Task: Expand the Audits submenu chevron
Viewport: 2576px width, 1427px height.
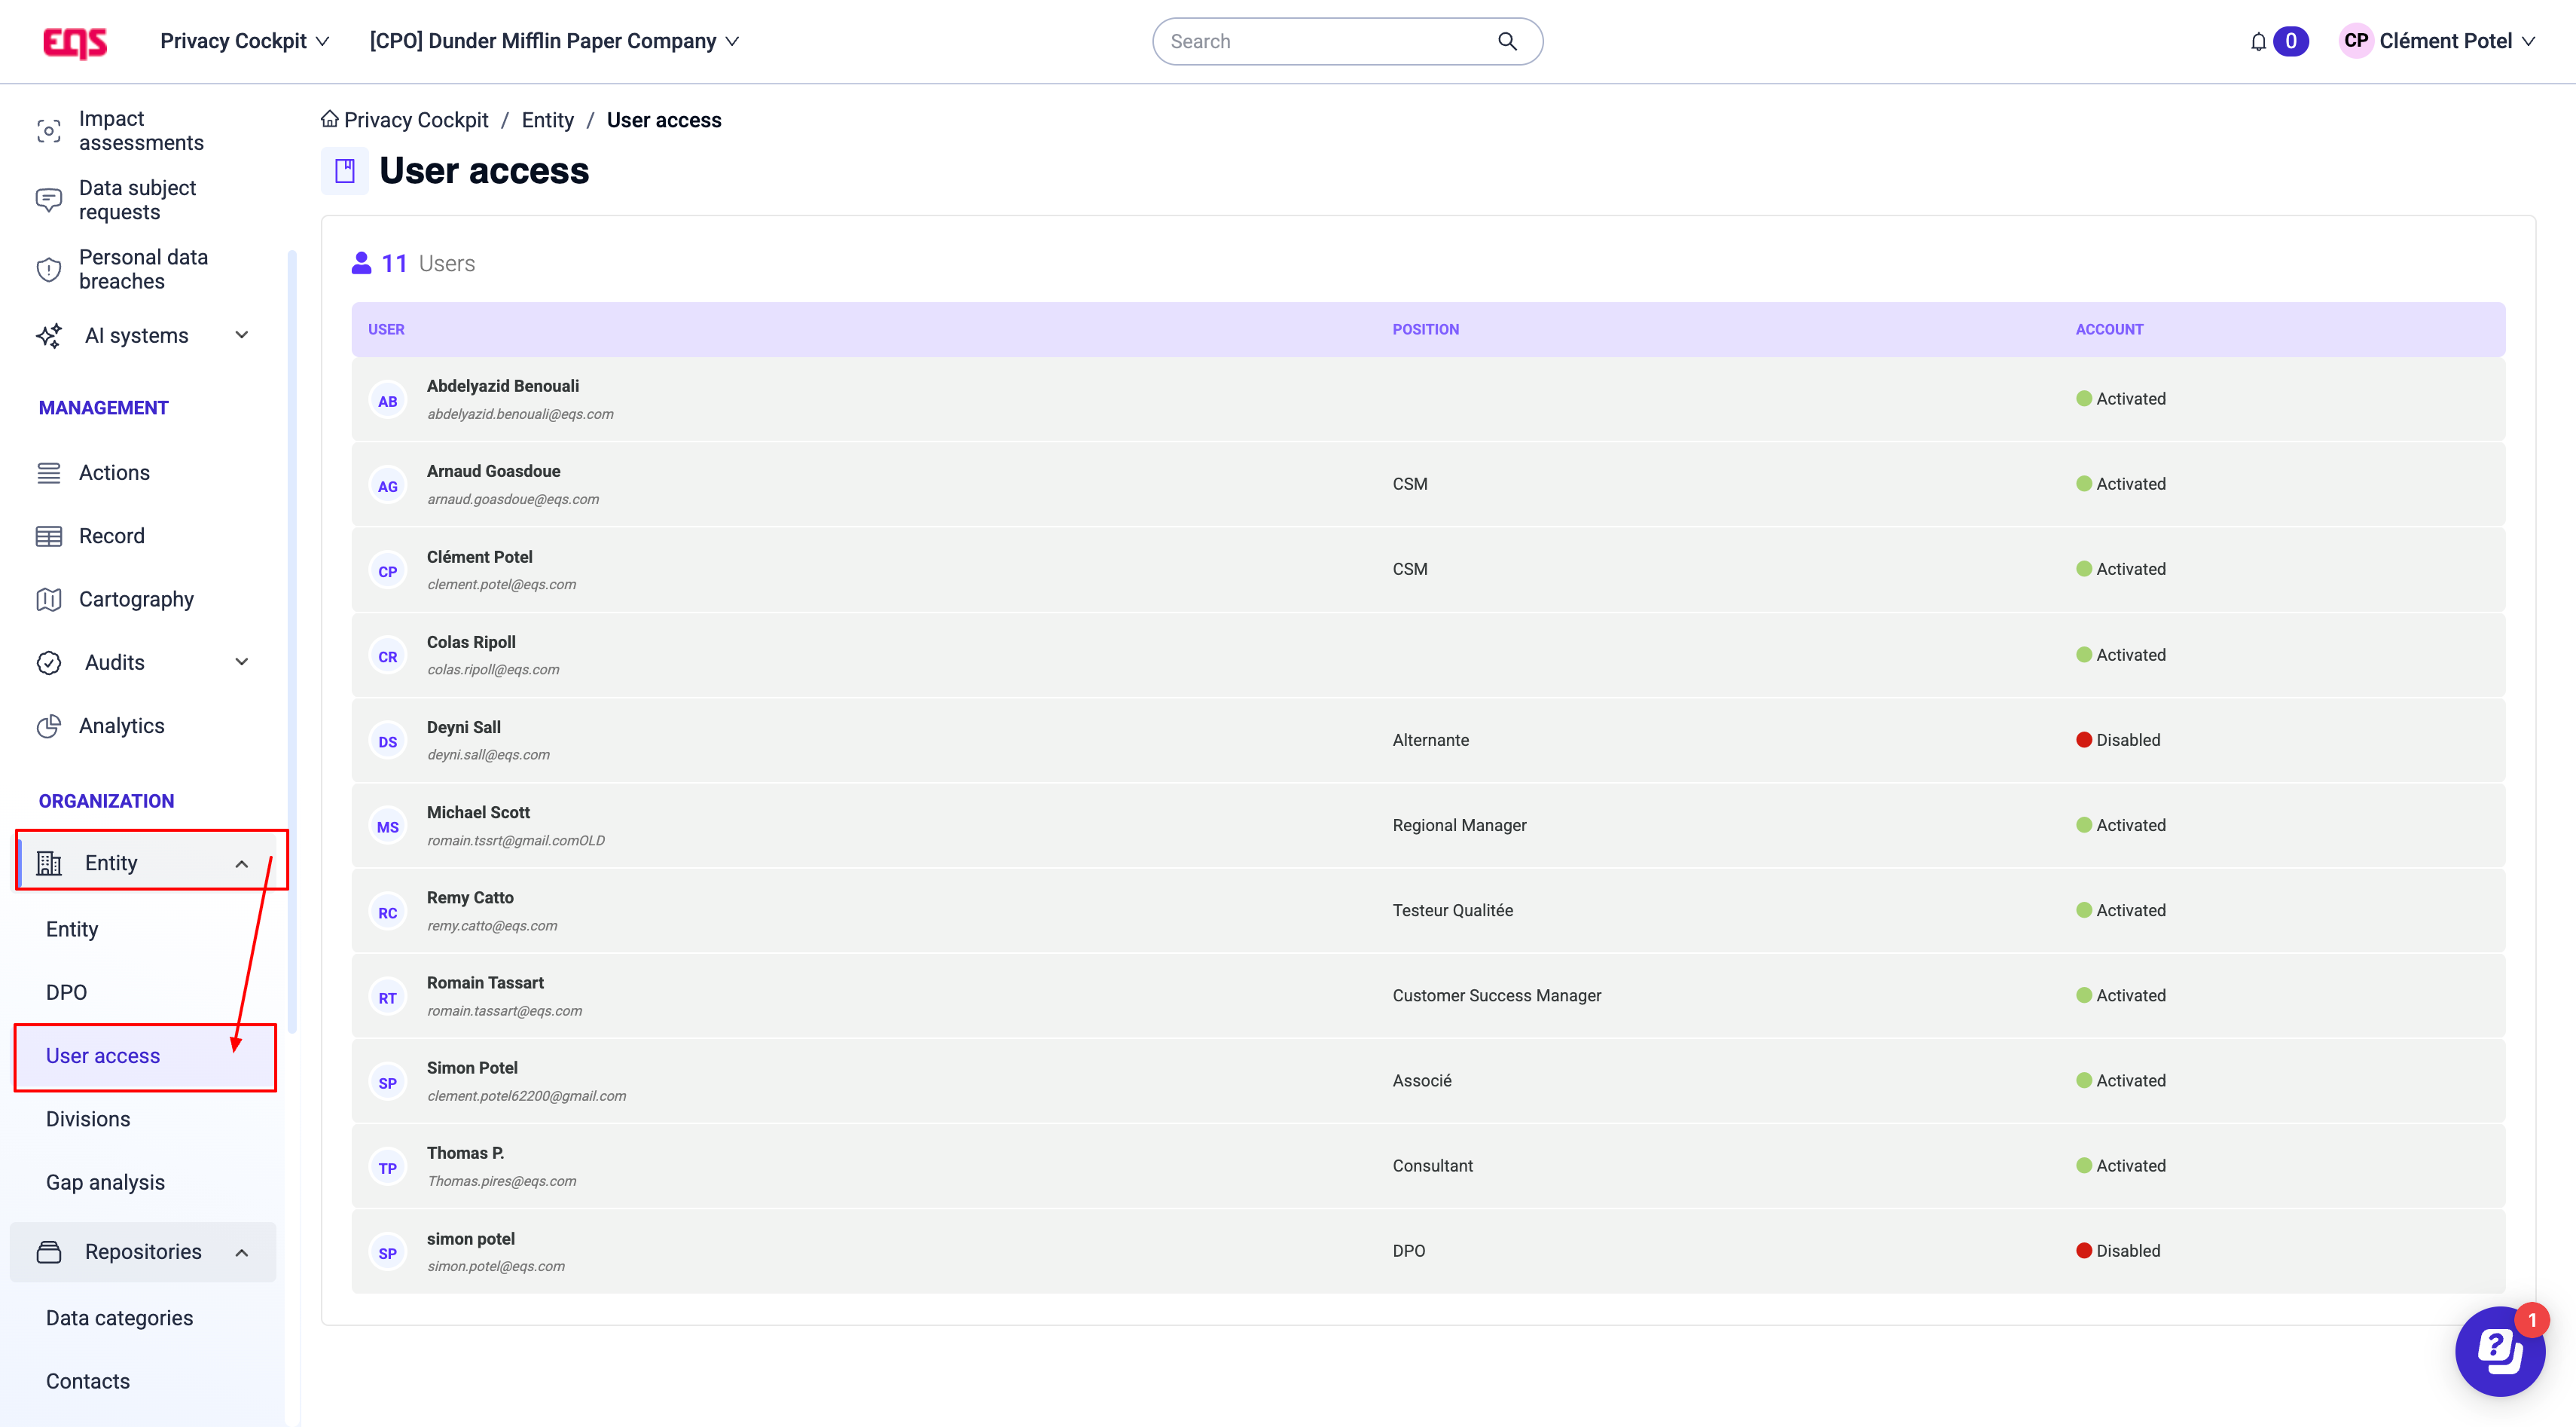Action: pos(241,662)
